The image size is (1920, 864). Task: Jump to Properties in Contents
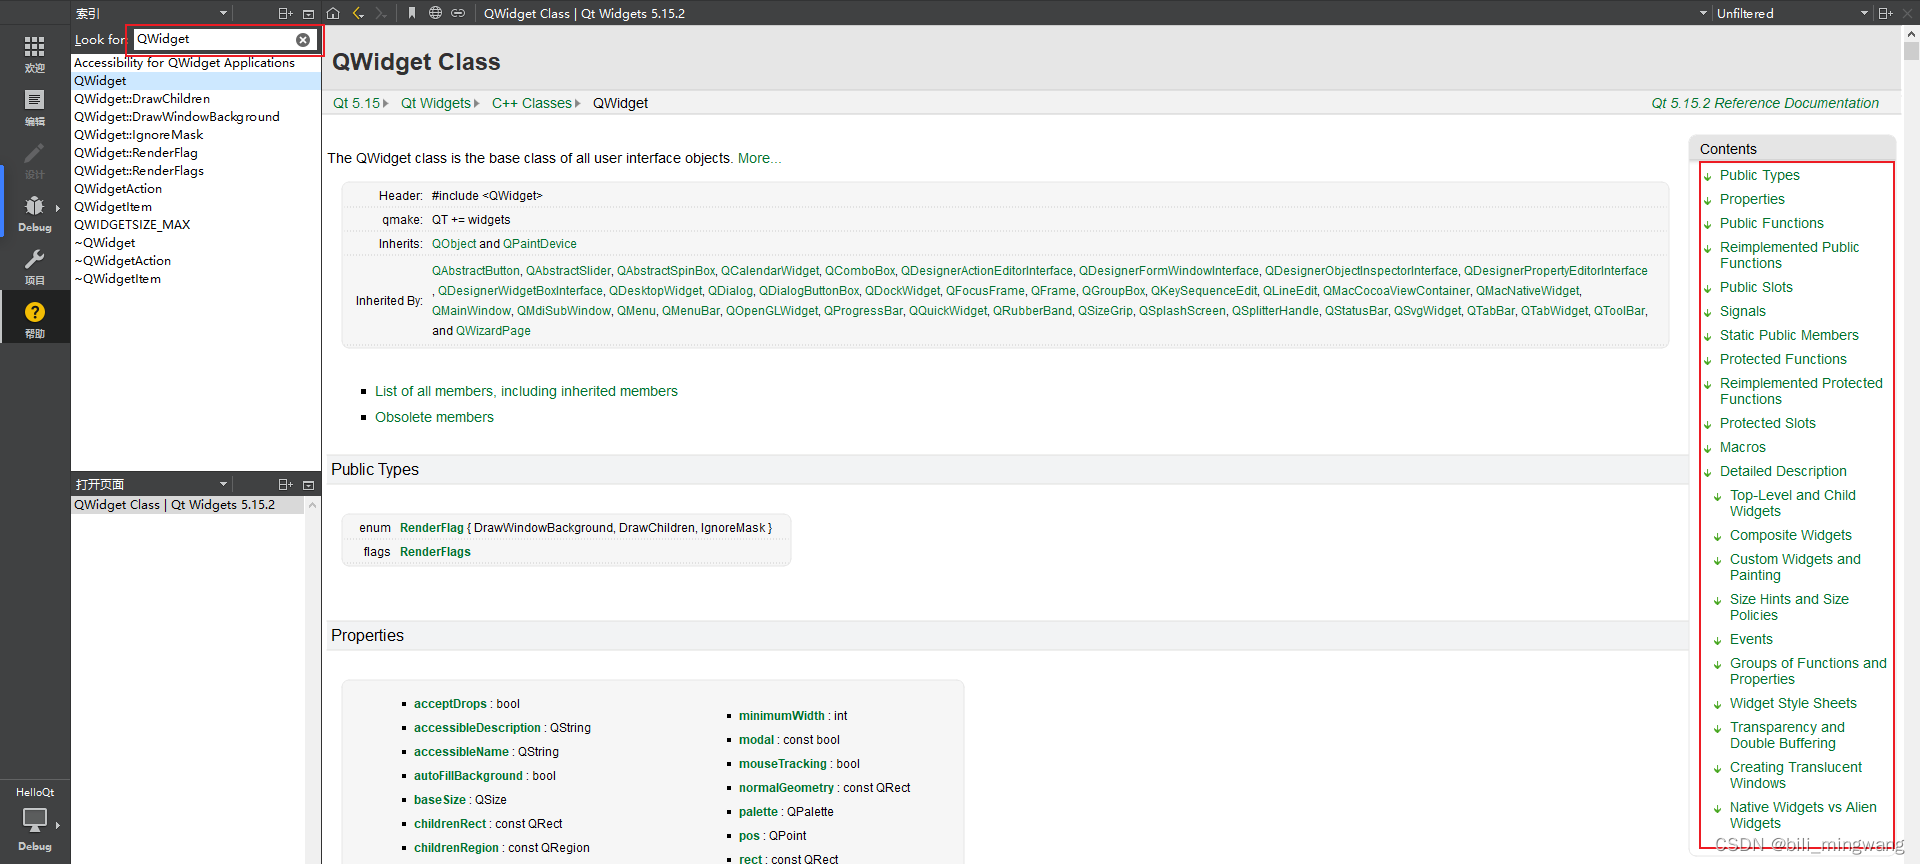point(1752,199)
